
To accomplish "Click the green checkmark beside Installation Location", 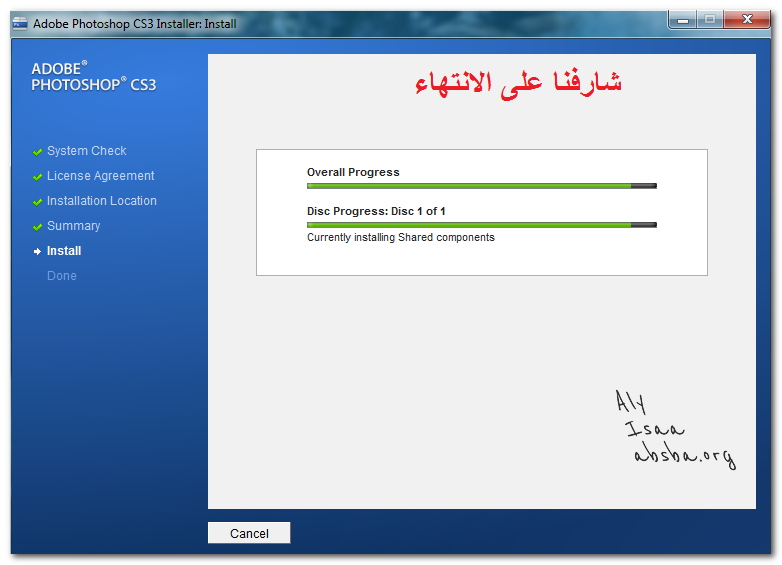I will tap(37, 202).
